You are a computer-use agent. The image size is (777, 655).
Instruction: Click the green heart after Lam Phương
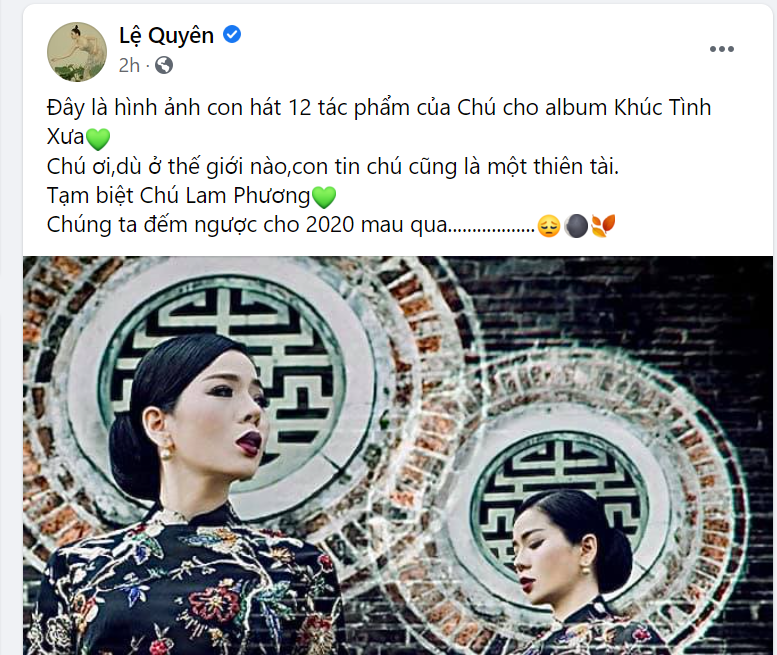point(324,197)
